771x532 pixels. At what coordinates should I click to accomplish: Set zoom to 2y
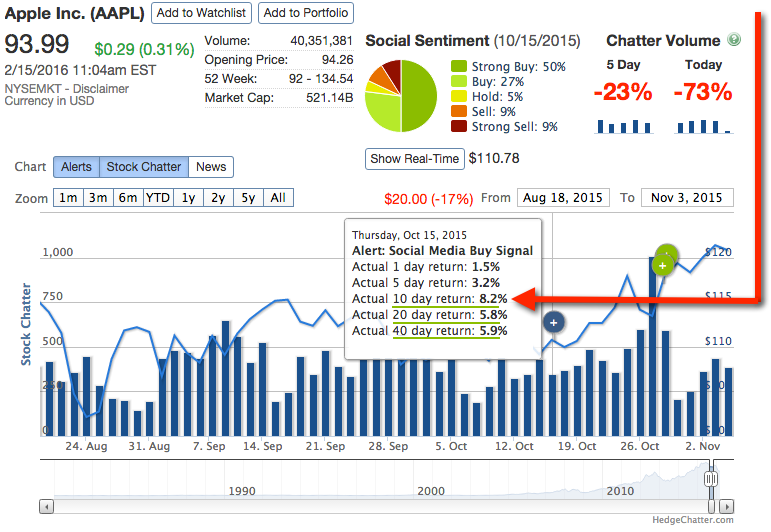[218, 198]
